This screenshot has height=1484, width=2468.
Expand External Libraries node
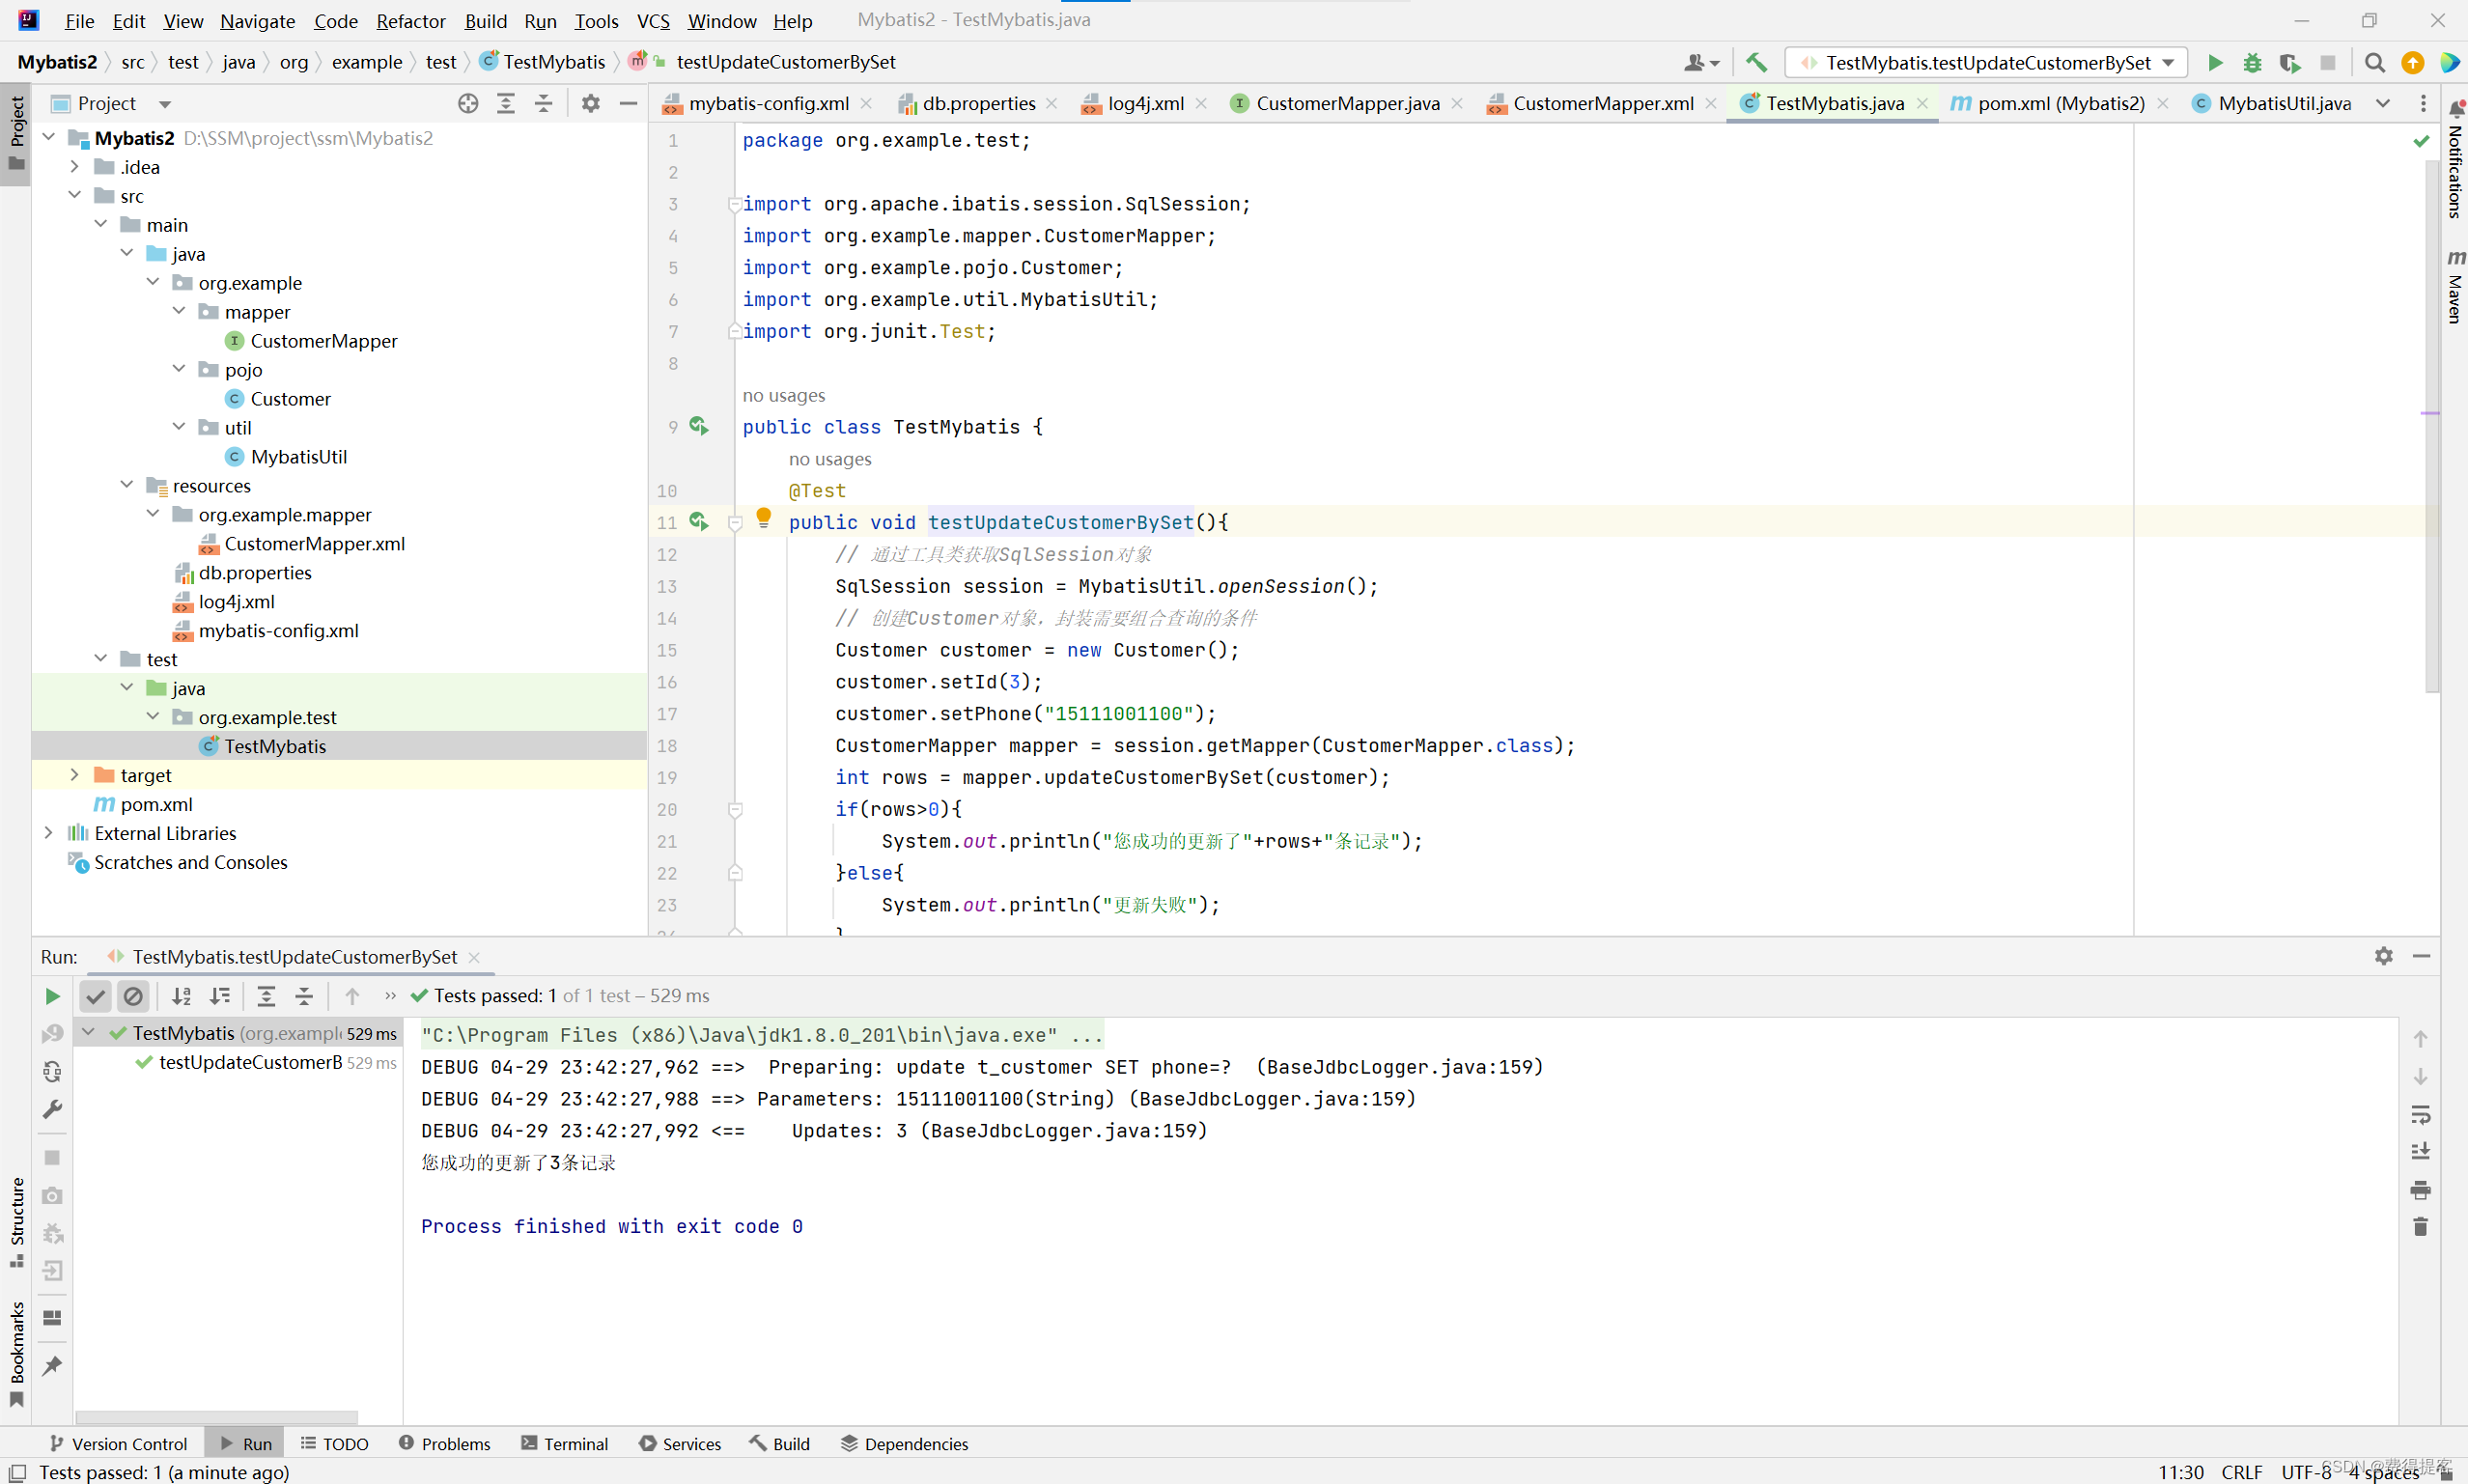click(x=48, y=833)
